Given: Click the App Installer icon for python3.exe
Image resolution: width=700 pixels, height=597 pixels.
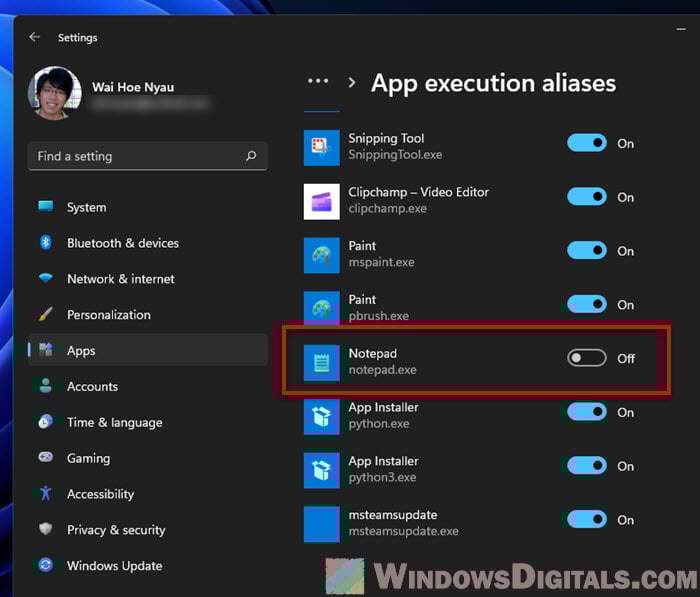Looking at the screenshot, I should click(321, 470).
